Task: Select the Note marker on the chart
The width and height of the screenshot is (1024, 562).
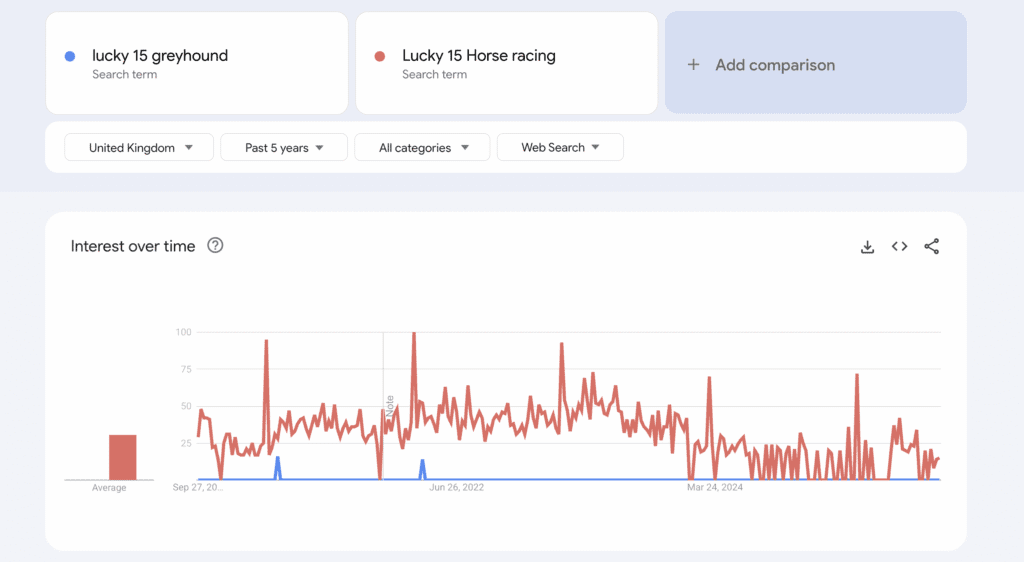Action: 389,406
